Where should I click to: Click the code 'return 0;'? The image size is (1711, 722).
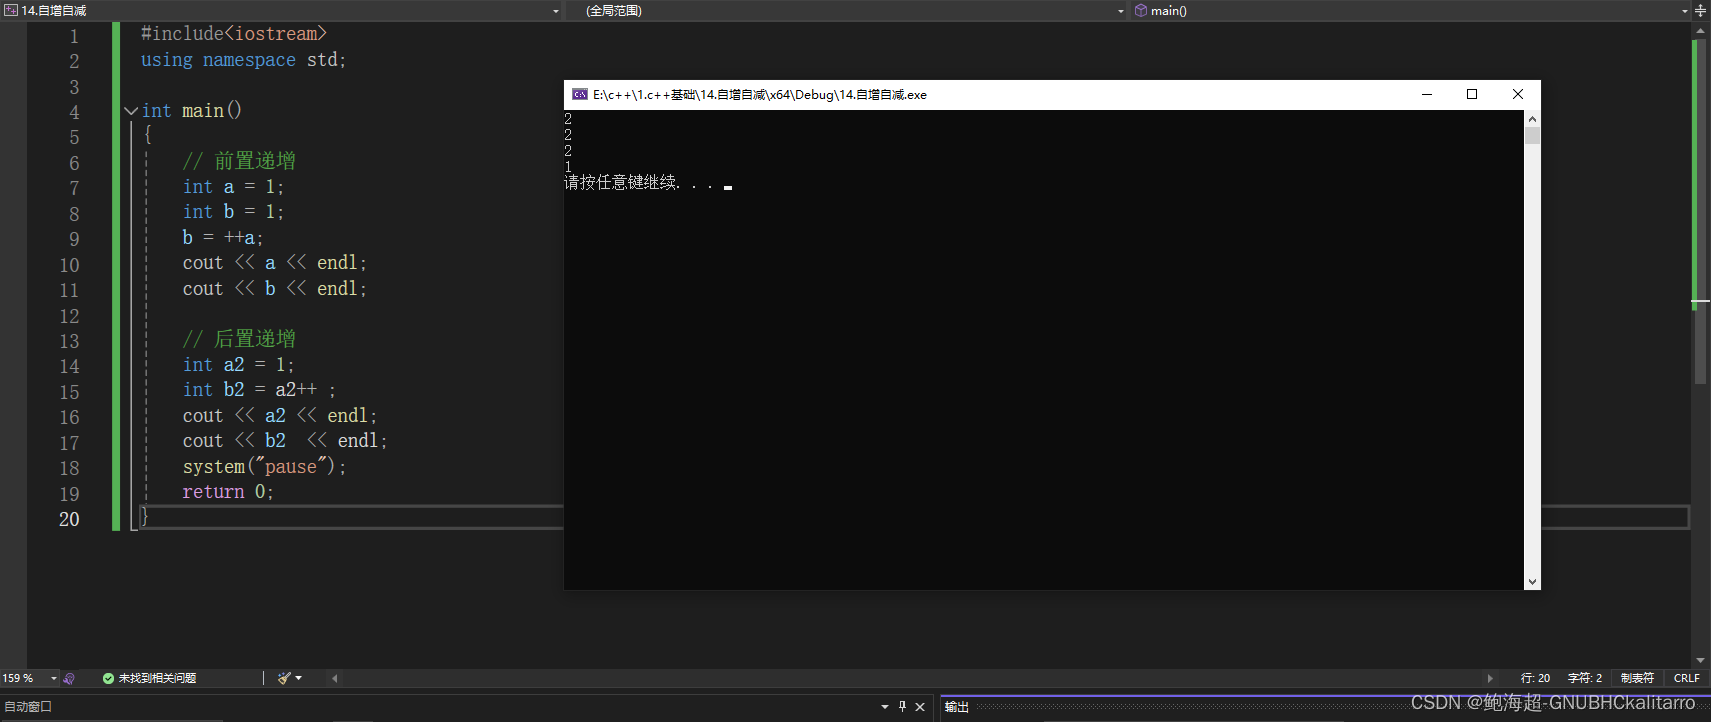coord(227,492)
